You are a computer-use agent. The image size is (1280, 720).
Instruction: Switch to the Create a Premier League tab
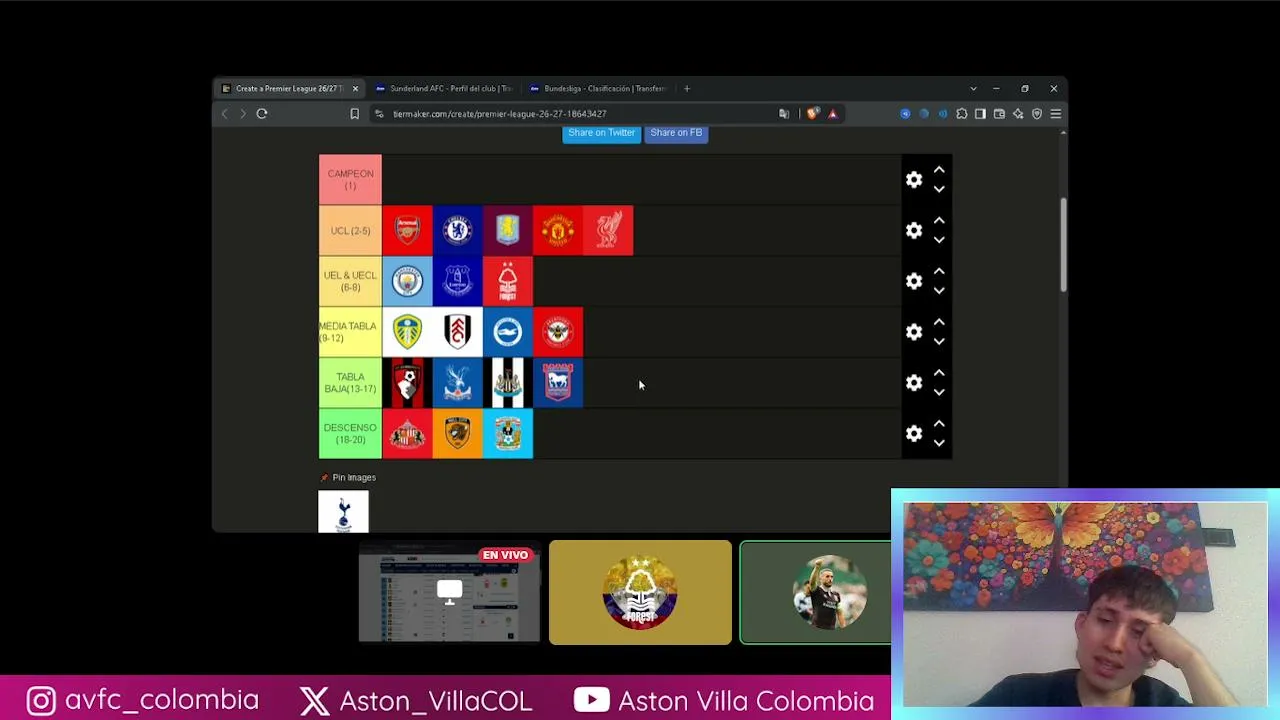tap(289, 89)
